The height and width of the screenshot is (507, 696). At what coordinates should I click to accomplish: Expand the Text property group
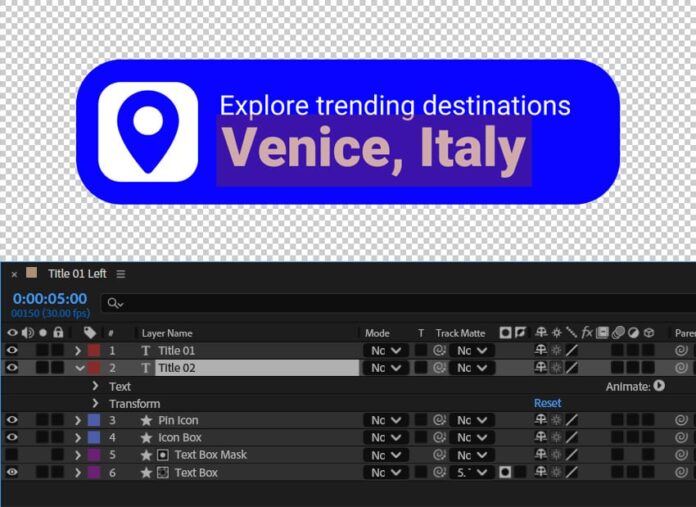(x=95, y=386)
